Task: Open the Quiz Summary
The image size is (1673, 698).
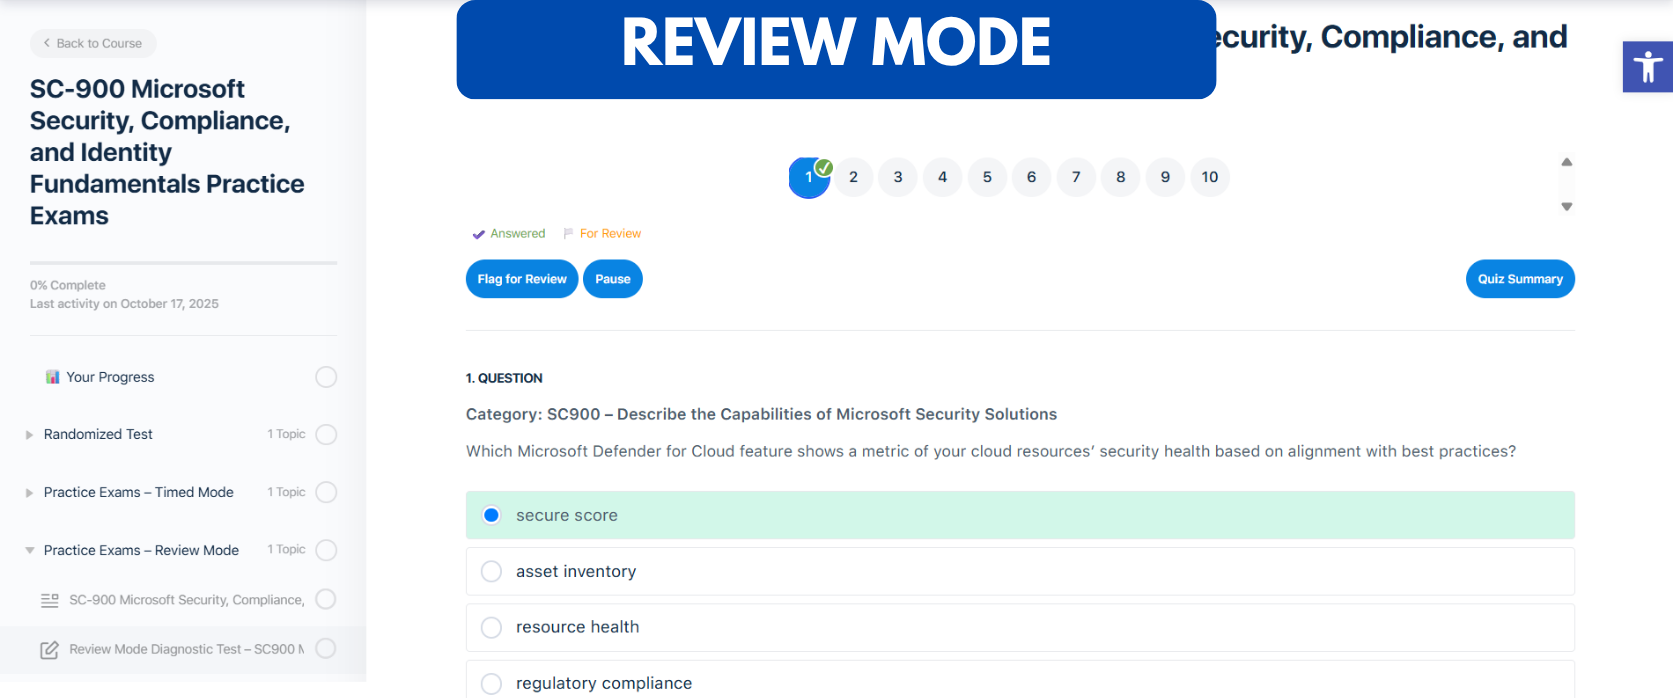Action: [x=1519, y=279]
